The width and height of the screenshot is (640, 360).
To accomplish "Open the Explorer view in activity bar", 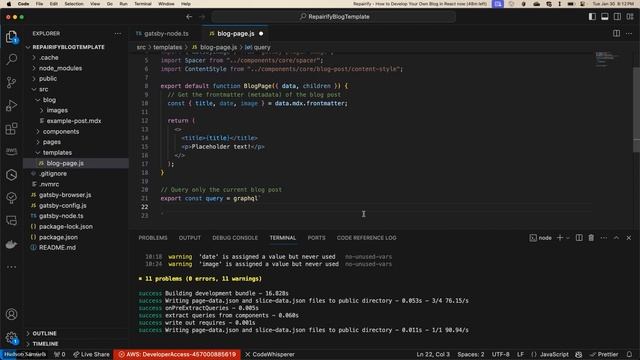I will (11, 37).
